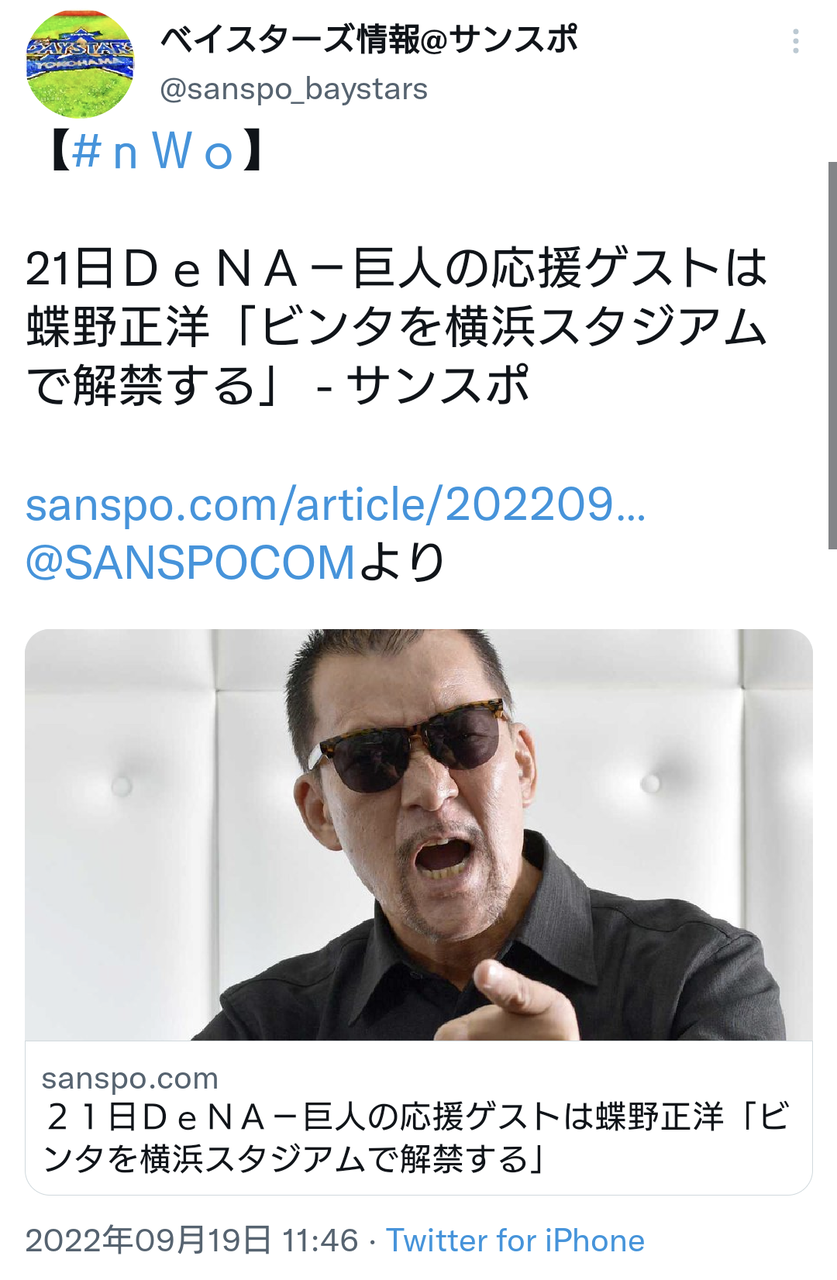
Task: Open the tweet timestamp 2022年09月19日 11:46
Action: tap(191, 1241)
